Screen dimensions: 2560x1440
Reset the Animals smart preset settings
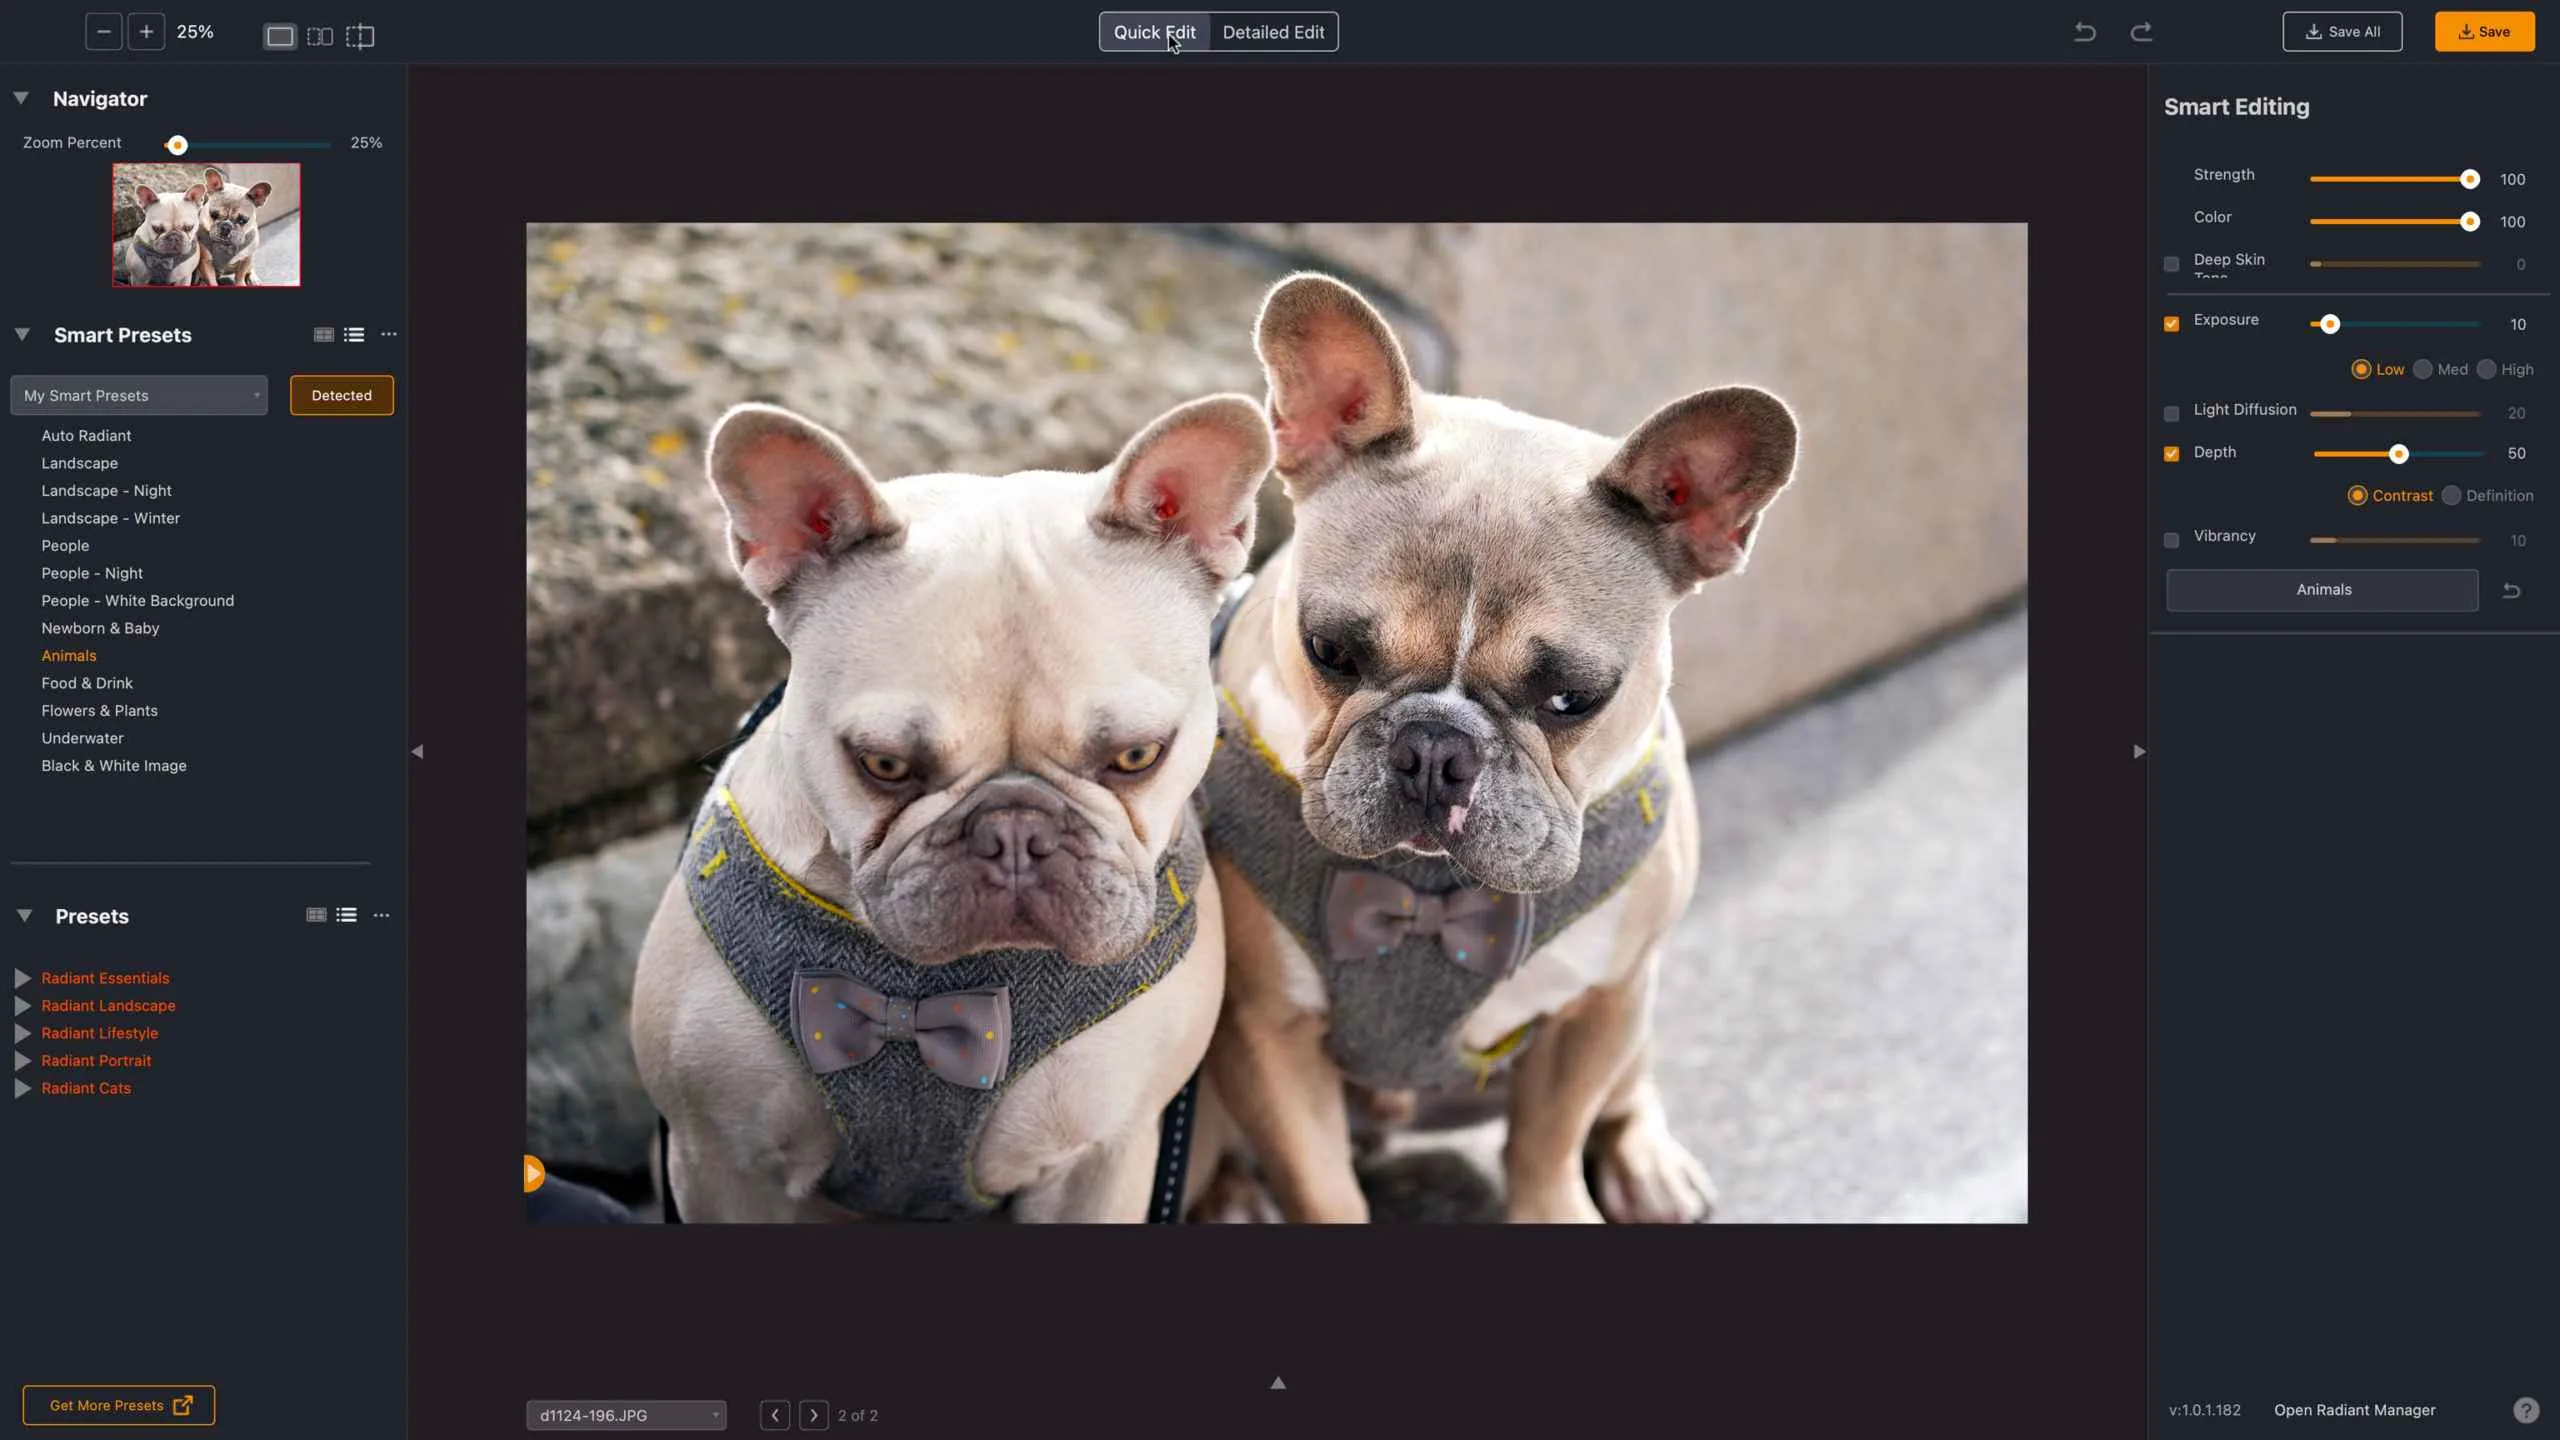coord(2511,591)
